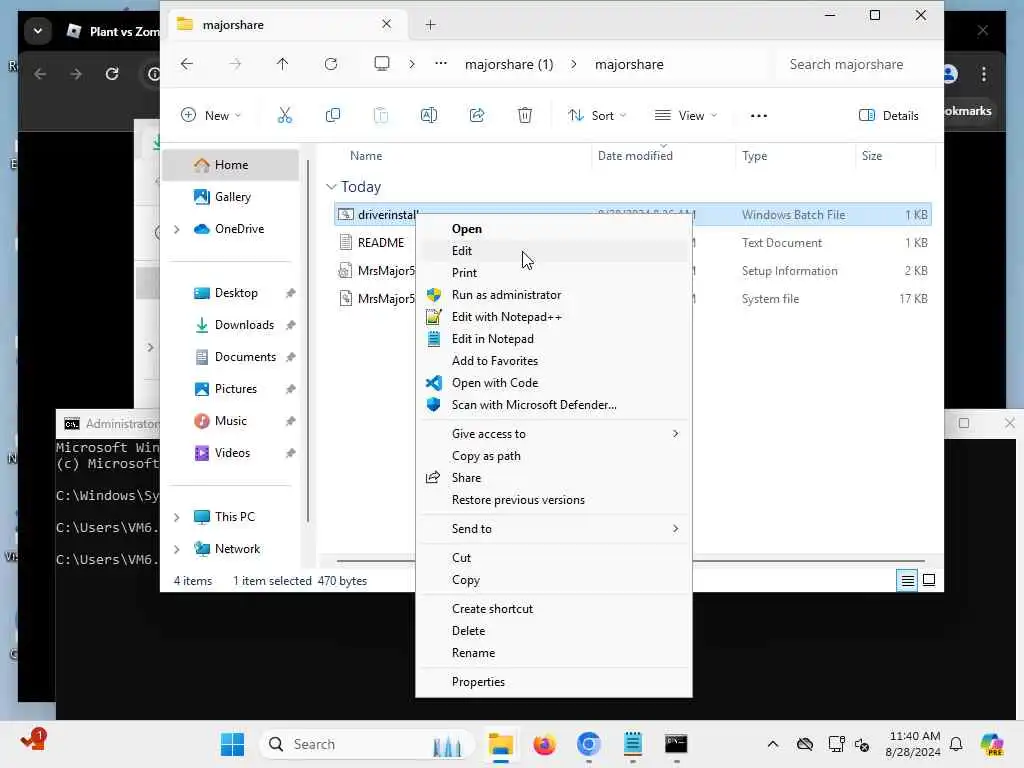Click the Cut scissors icon in toolbar

click(285, 116)
